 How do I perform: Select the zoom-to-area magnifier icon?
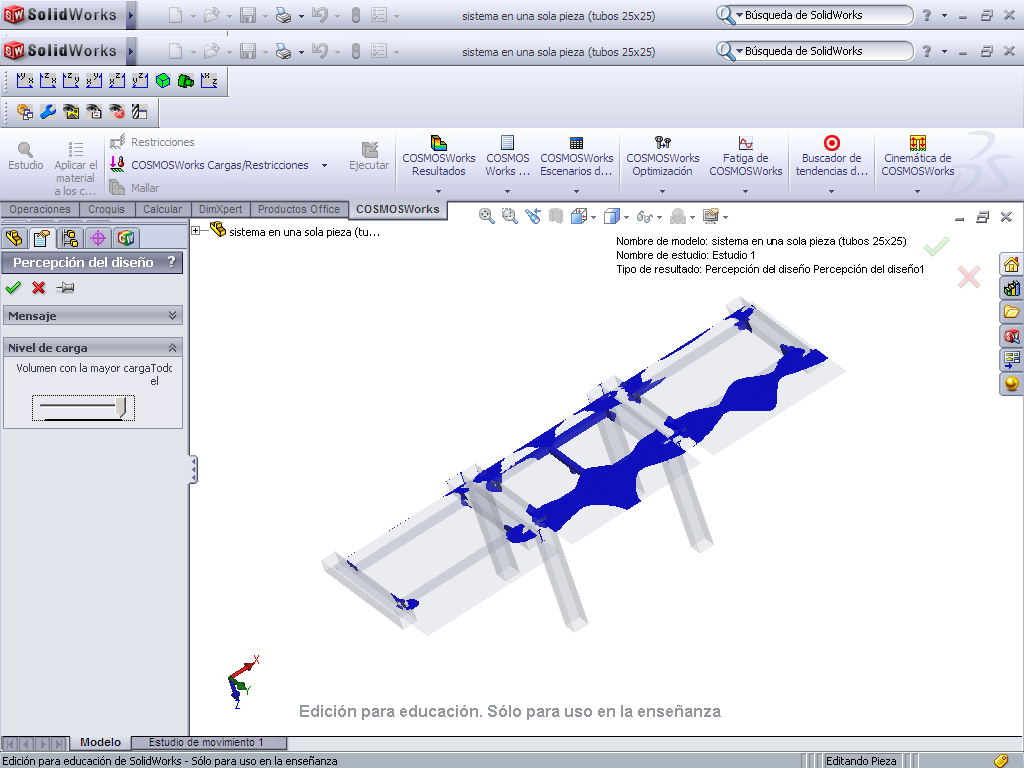pyautogui.click(x=508, y=216)
